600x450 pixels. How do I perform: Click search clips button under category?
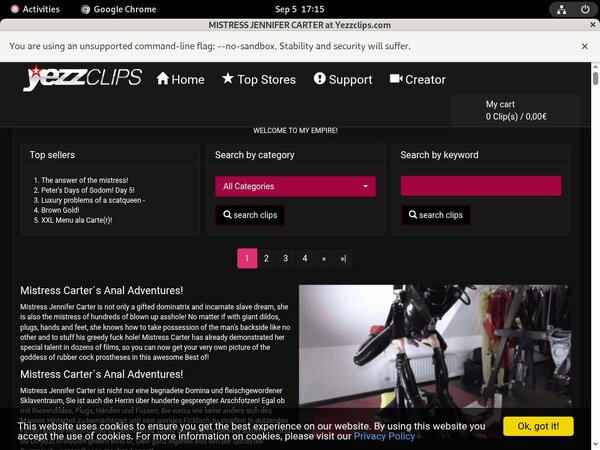(250, 215)
